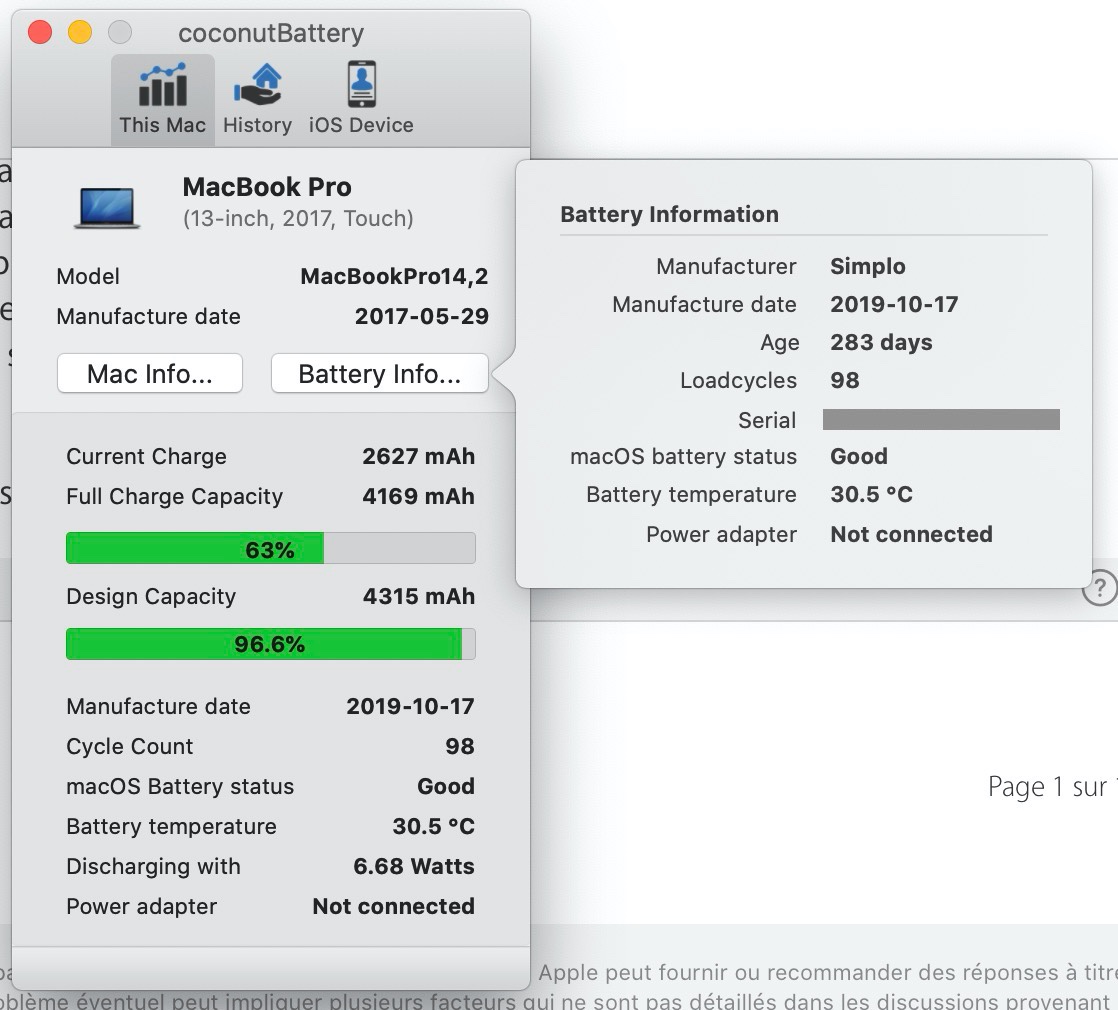Click the Discharging with label
This screenshot has width=1118, height=1010.
click(x=153, y=866)
